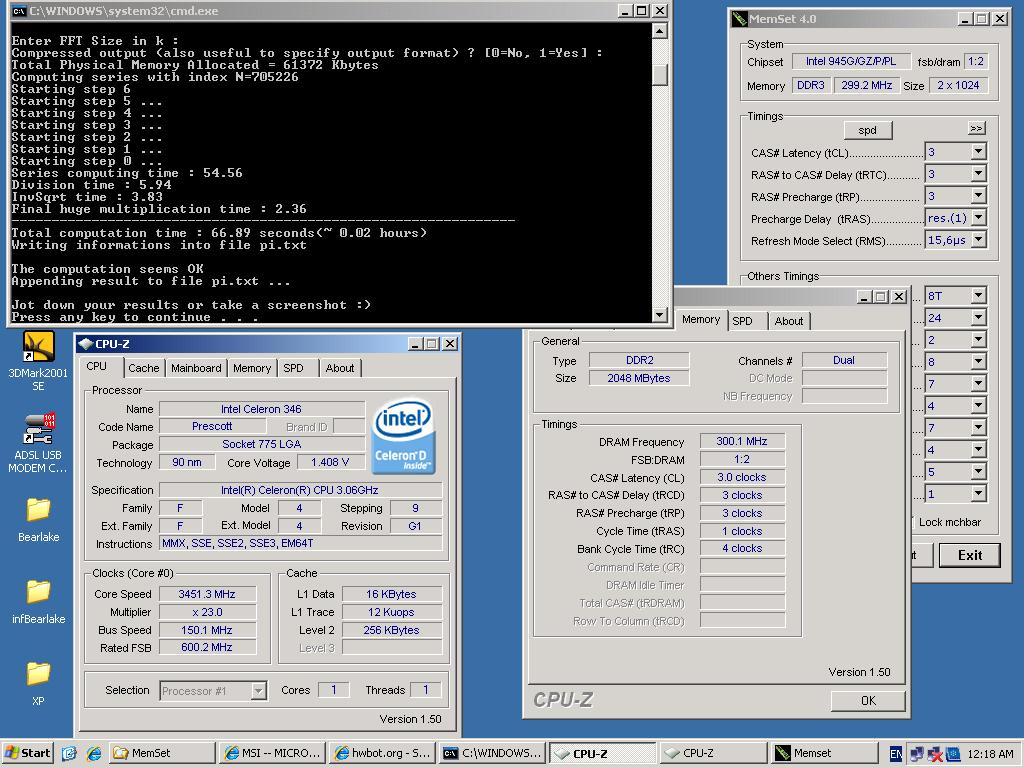Click the memory Size value 2048 MBytes
The width and height of the screenshot is (1024, 768).
pyautogui.click(x=639, y=378)
